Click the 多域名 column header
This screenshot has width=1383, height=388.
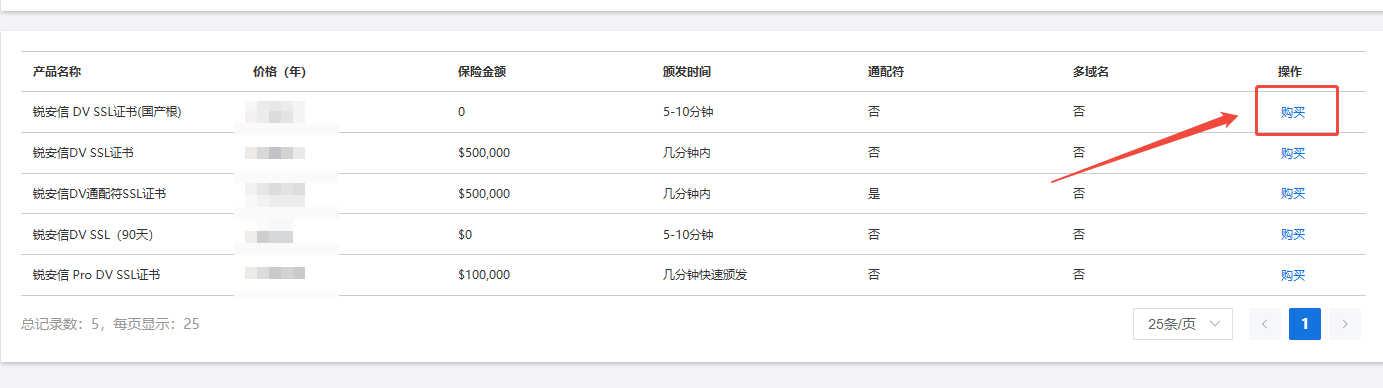(x=1091, y=72)
